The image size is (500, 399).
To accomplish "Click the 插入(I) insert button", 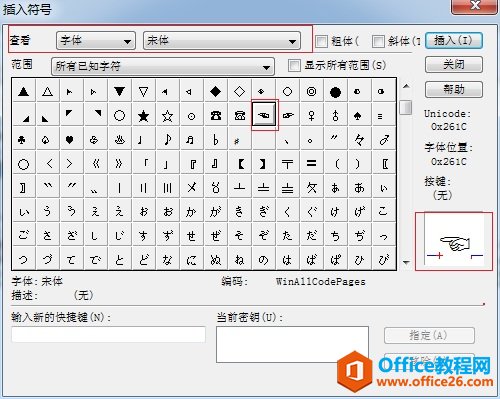I will pyautogui.click(x=454, y=41).
